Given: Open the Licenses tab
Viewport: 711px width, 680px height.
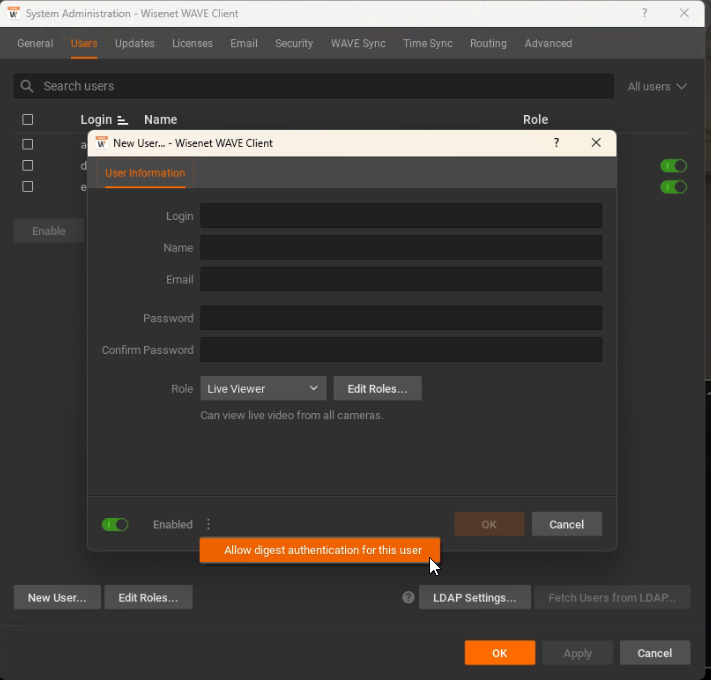Looking at the screenshot, I should click(192, 44).
